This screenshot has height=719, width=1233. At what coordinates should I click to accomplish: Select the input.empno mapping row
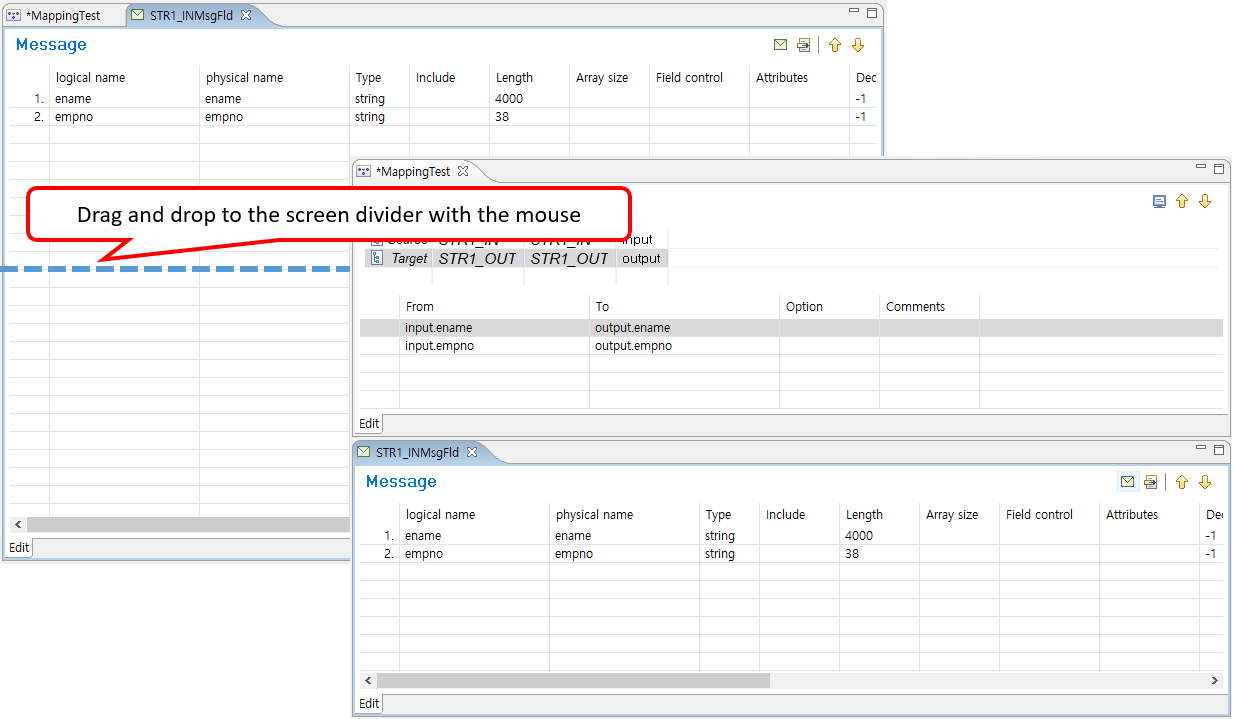click(439, 346)
